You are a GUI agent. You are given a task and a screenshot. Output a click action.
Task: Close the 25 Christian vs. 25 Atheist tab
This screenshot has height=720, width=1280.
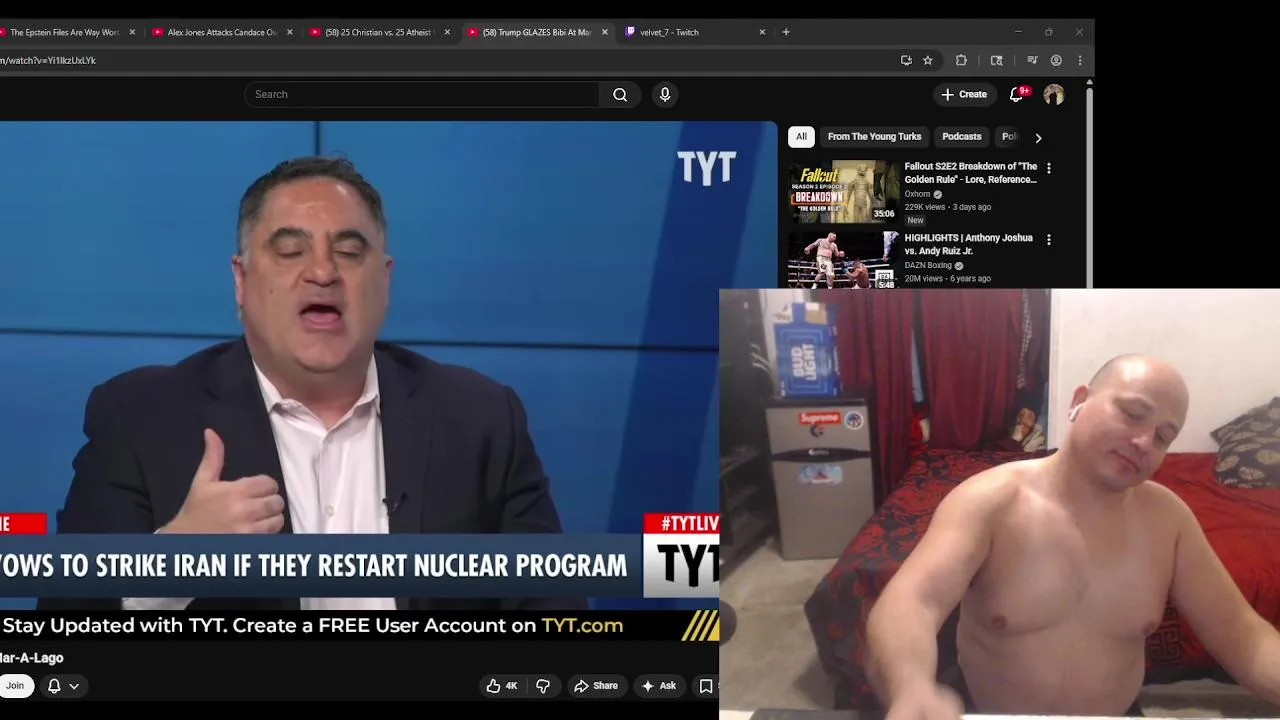(x=447, y=32)
